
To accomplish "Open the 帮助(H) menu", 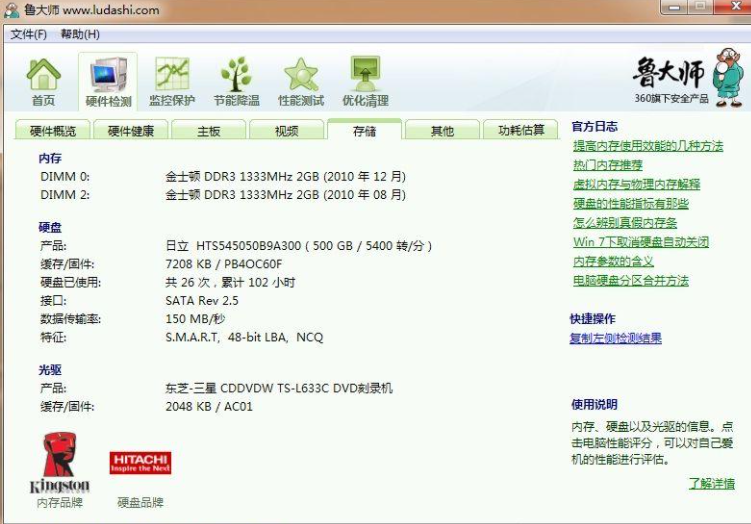I will pyautogui.click(x=80, y=34).
